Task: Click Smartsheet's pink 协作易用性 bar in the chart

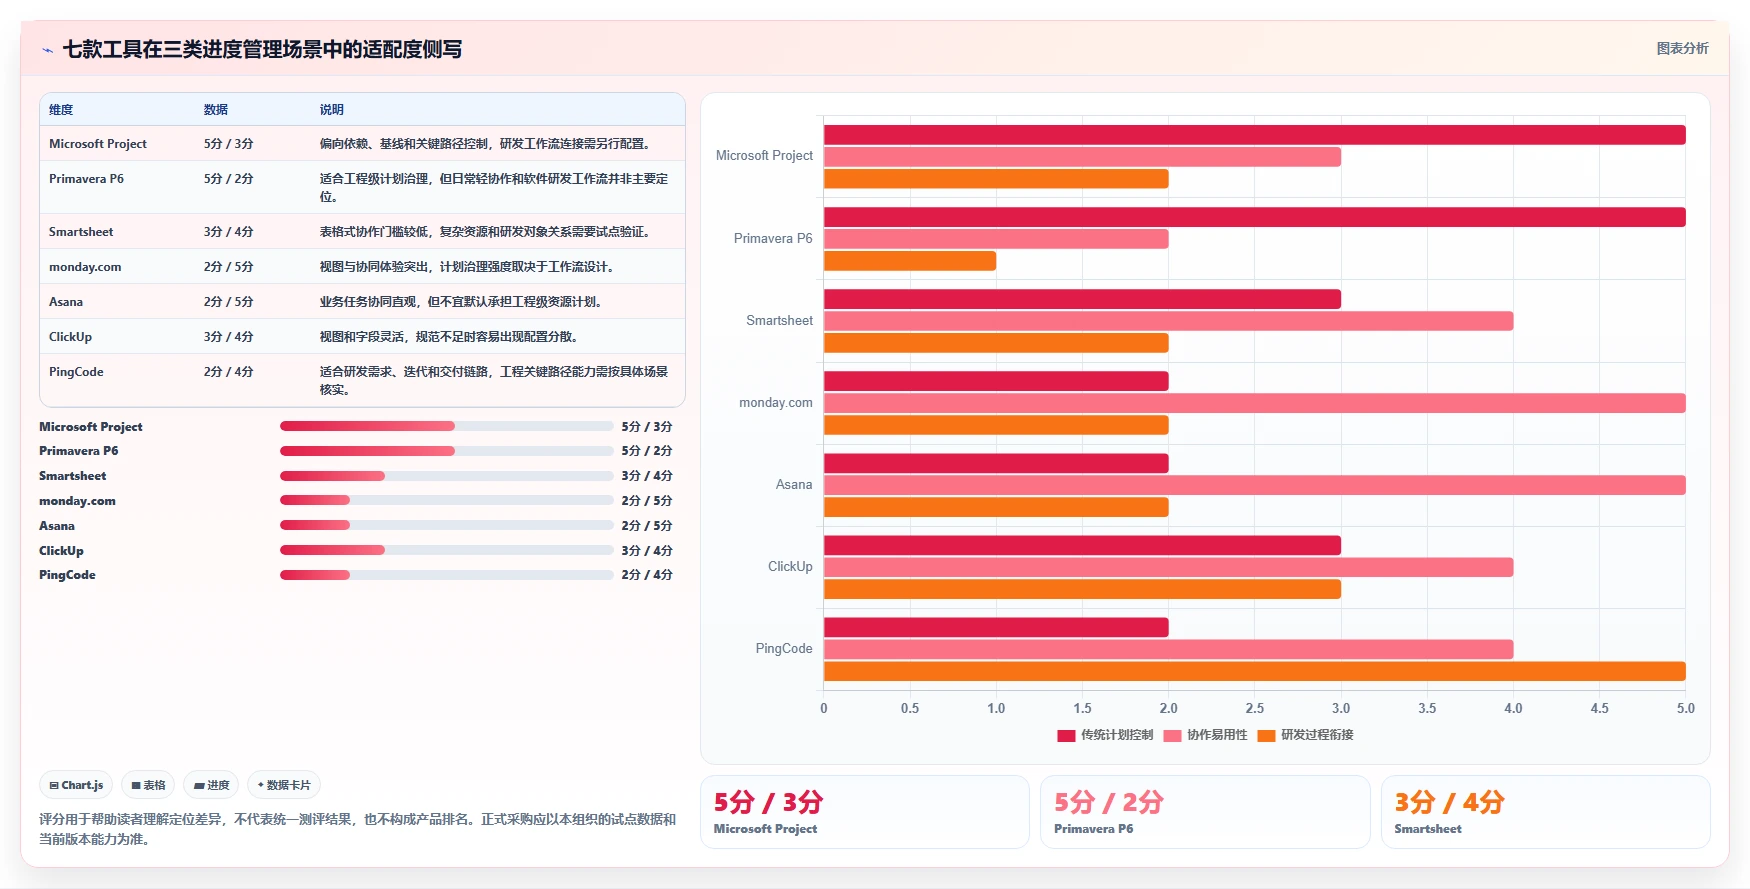Action: [x=1168, y=321]
